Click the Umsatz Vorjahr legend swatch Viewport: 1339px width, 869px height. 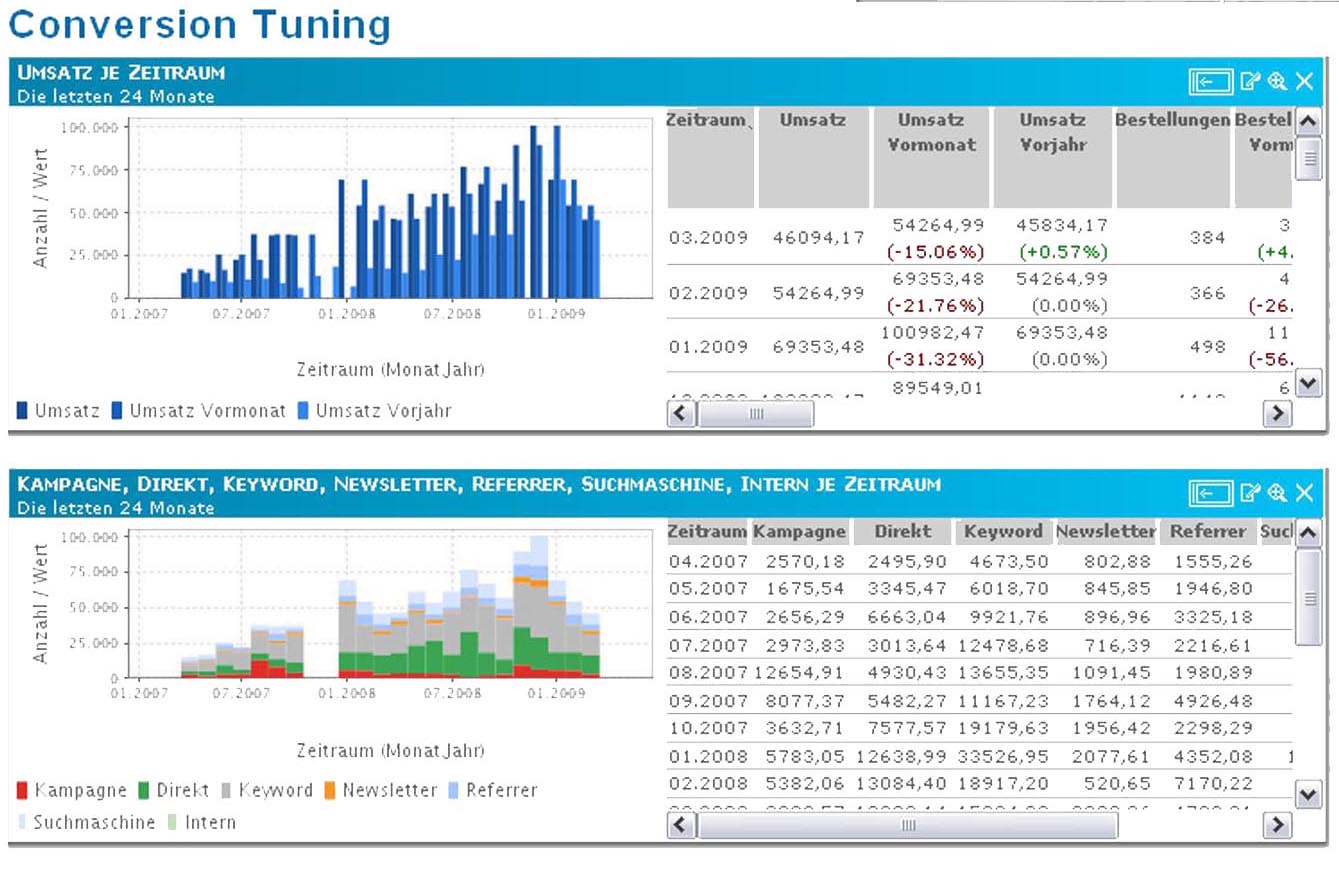(x=303, y=411)
